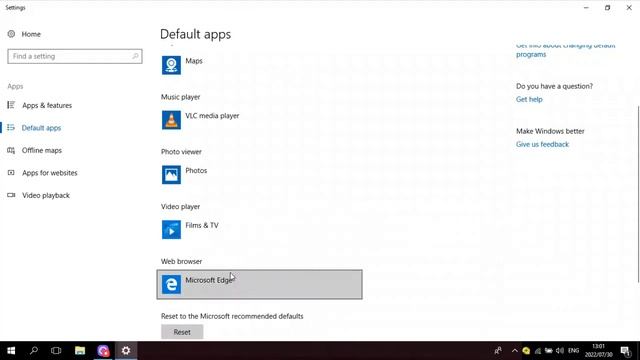Click the yellow tray notification icon
Image resolution: width=640 pixels, height=360 pixels.
(526, 351)
